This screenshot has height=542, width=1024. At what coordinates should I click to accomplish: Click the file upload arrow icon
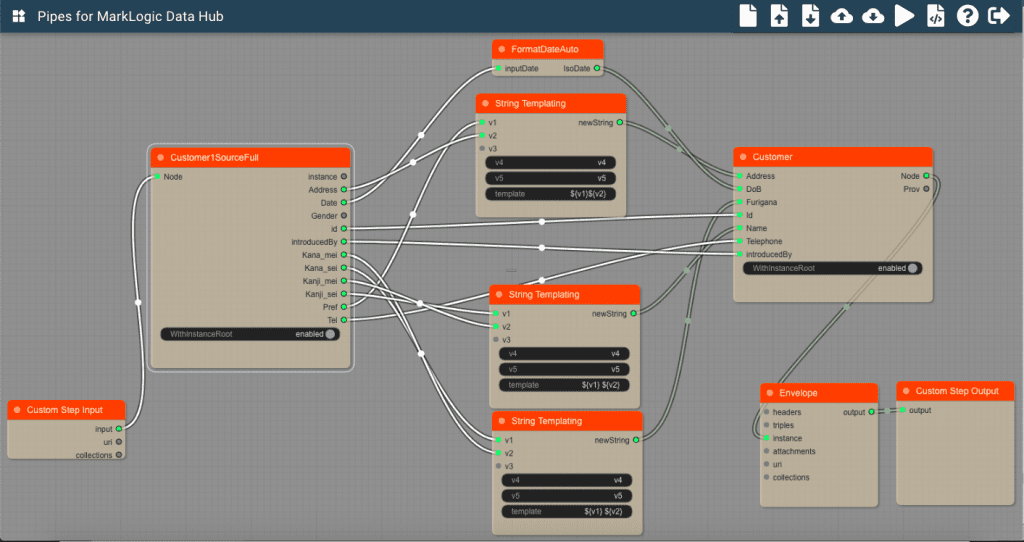pos(779,16)
